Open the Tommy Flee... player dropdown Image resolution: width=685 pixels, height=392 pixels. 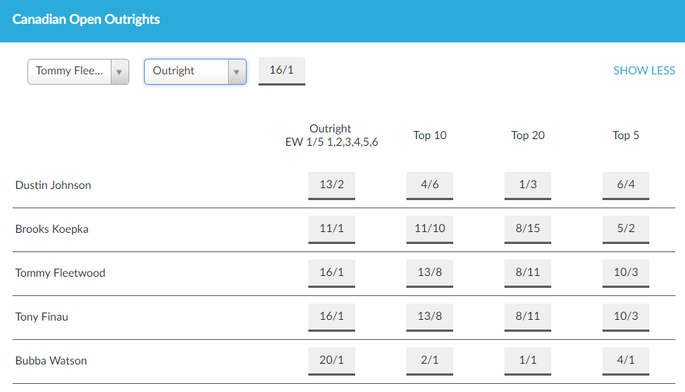click(78, 71)
